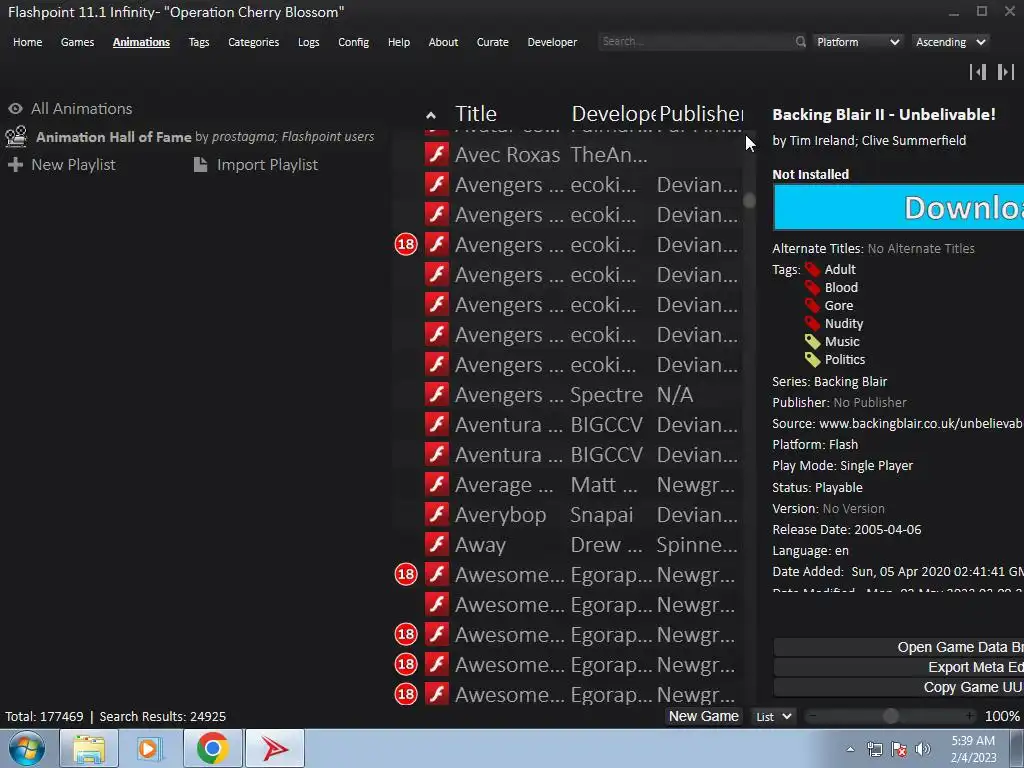Open the Platform sort-by dropdown
Screen dimensions: 1024x768
(858, 42)
